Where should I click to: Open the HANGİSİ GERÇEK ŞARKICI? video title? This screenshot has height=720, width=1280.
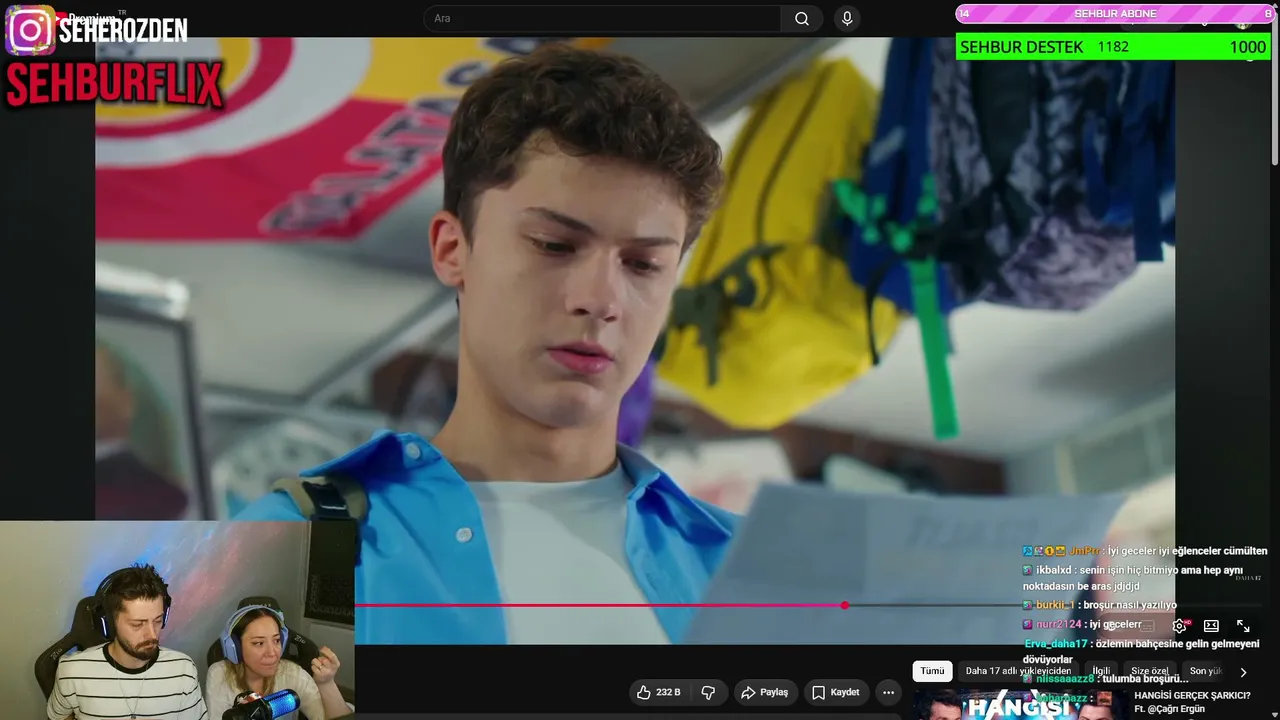[x=1192, y=695]
